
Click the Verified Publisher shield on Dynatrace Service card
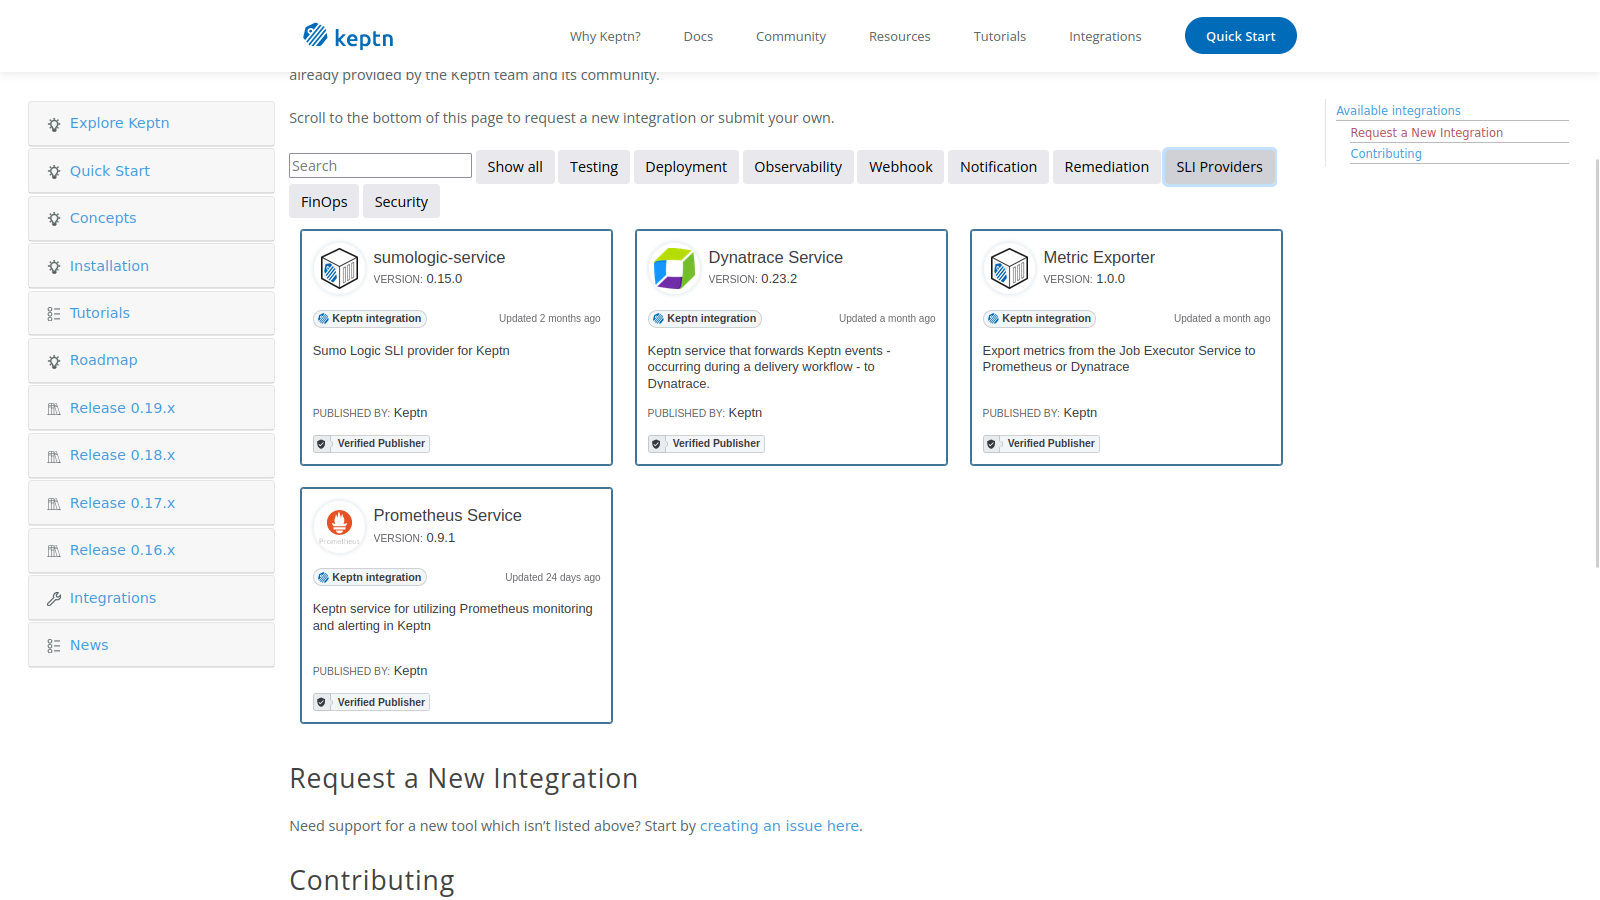coord(656,444)
